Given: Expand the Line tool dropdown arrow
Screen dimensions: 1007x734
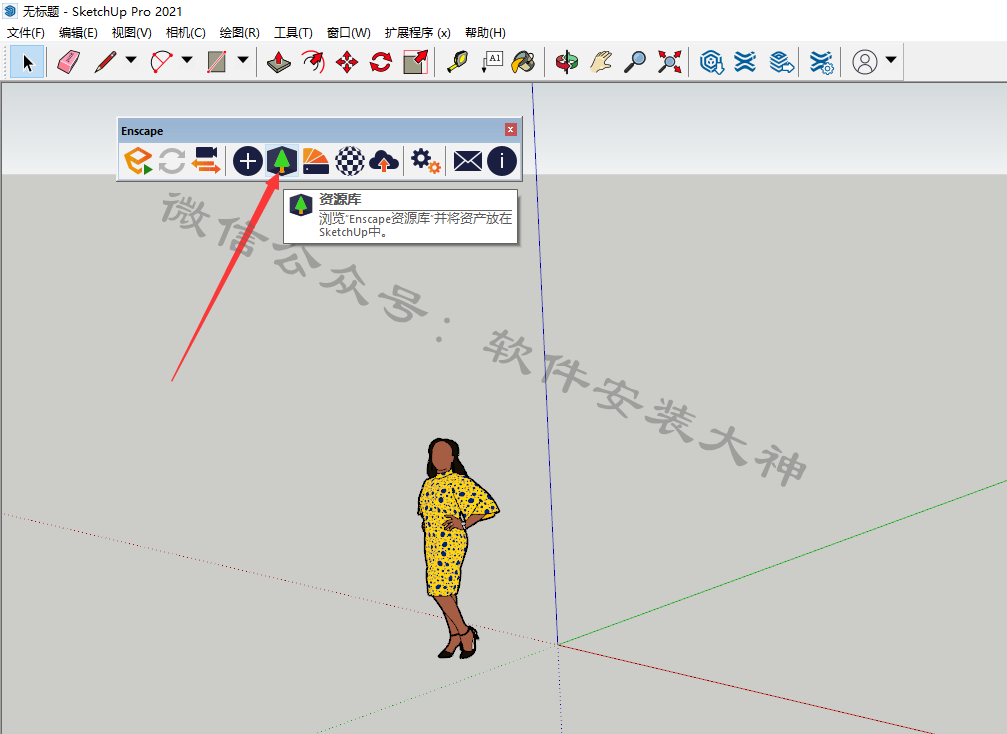Looking at the screenshot, I should pos(131,60).
